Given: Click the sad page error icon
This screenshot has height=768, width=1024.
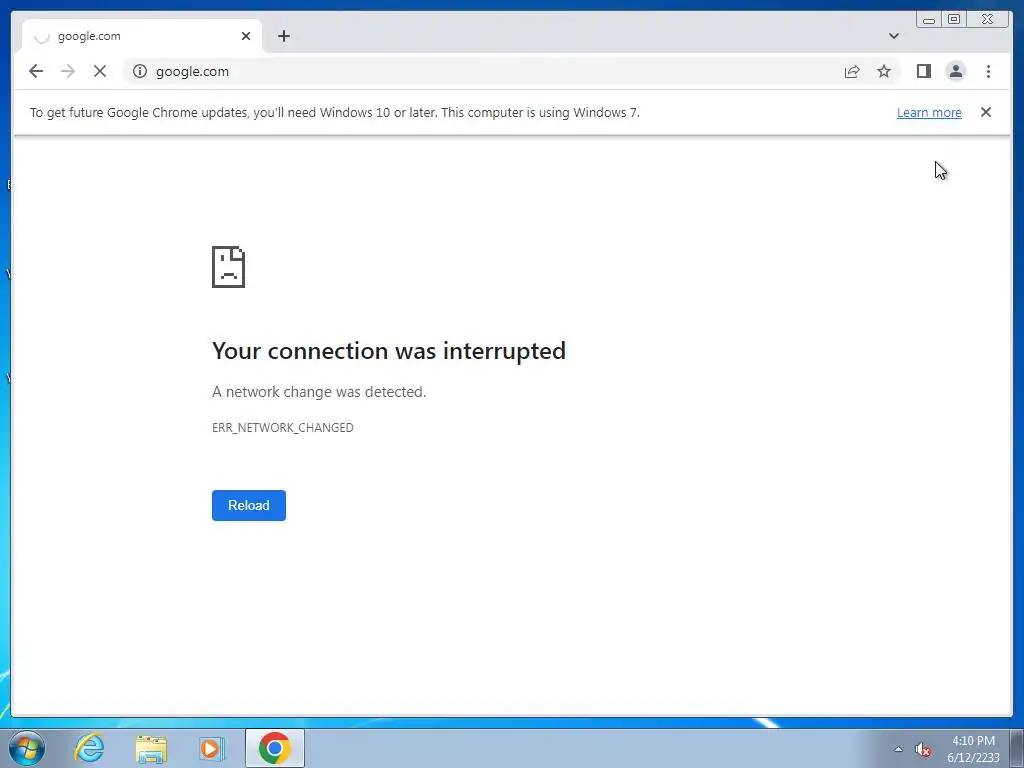Looking at the screenshot, I should click(x=229, y=266).
